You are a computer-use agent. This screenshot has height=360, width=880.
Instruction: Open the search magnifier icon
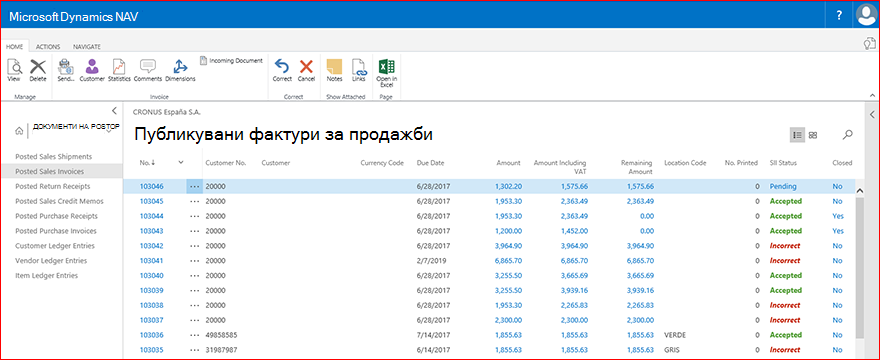pyautogui.click(x=847, y=135)
